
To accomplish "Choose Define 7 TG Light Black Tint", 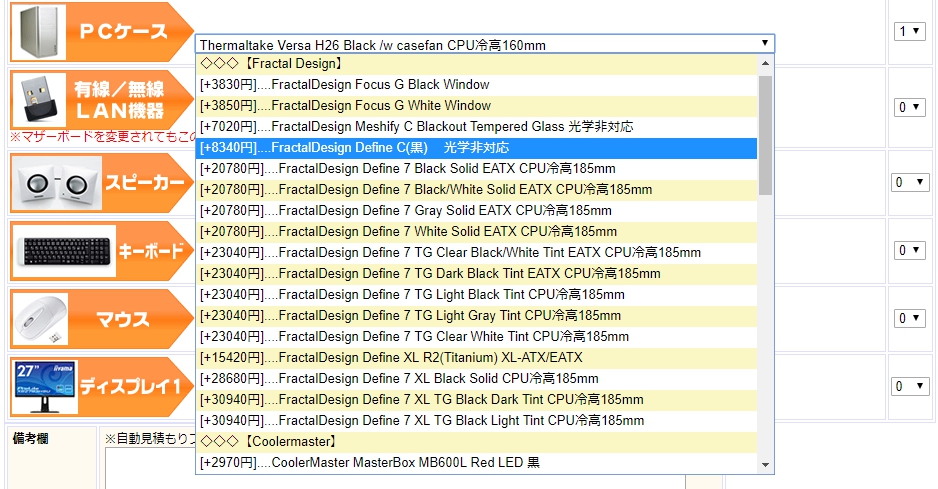I will (476, 294).
